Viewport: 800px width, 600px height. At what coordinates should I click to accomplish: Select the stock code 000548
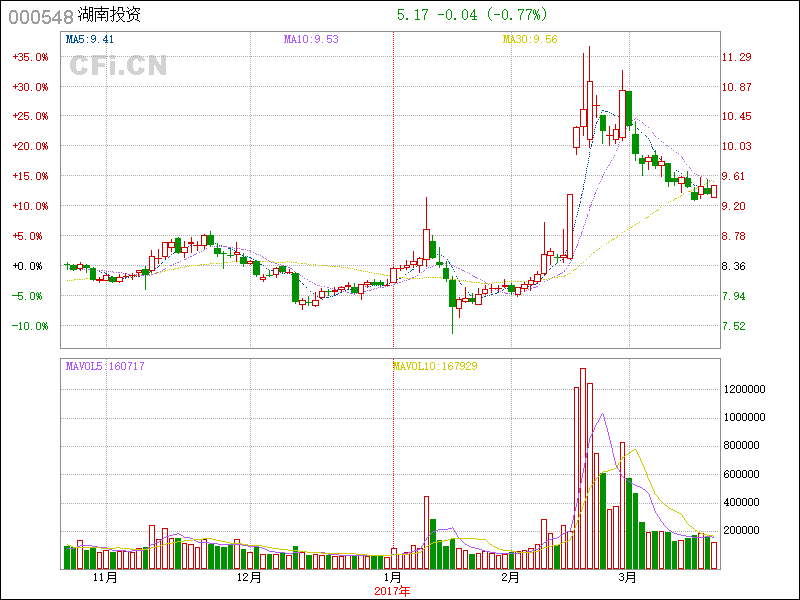[x=40, y=16]
